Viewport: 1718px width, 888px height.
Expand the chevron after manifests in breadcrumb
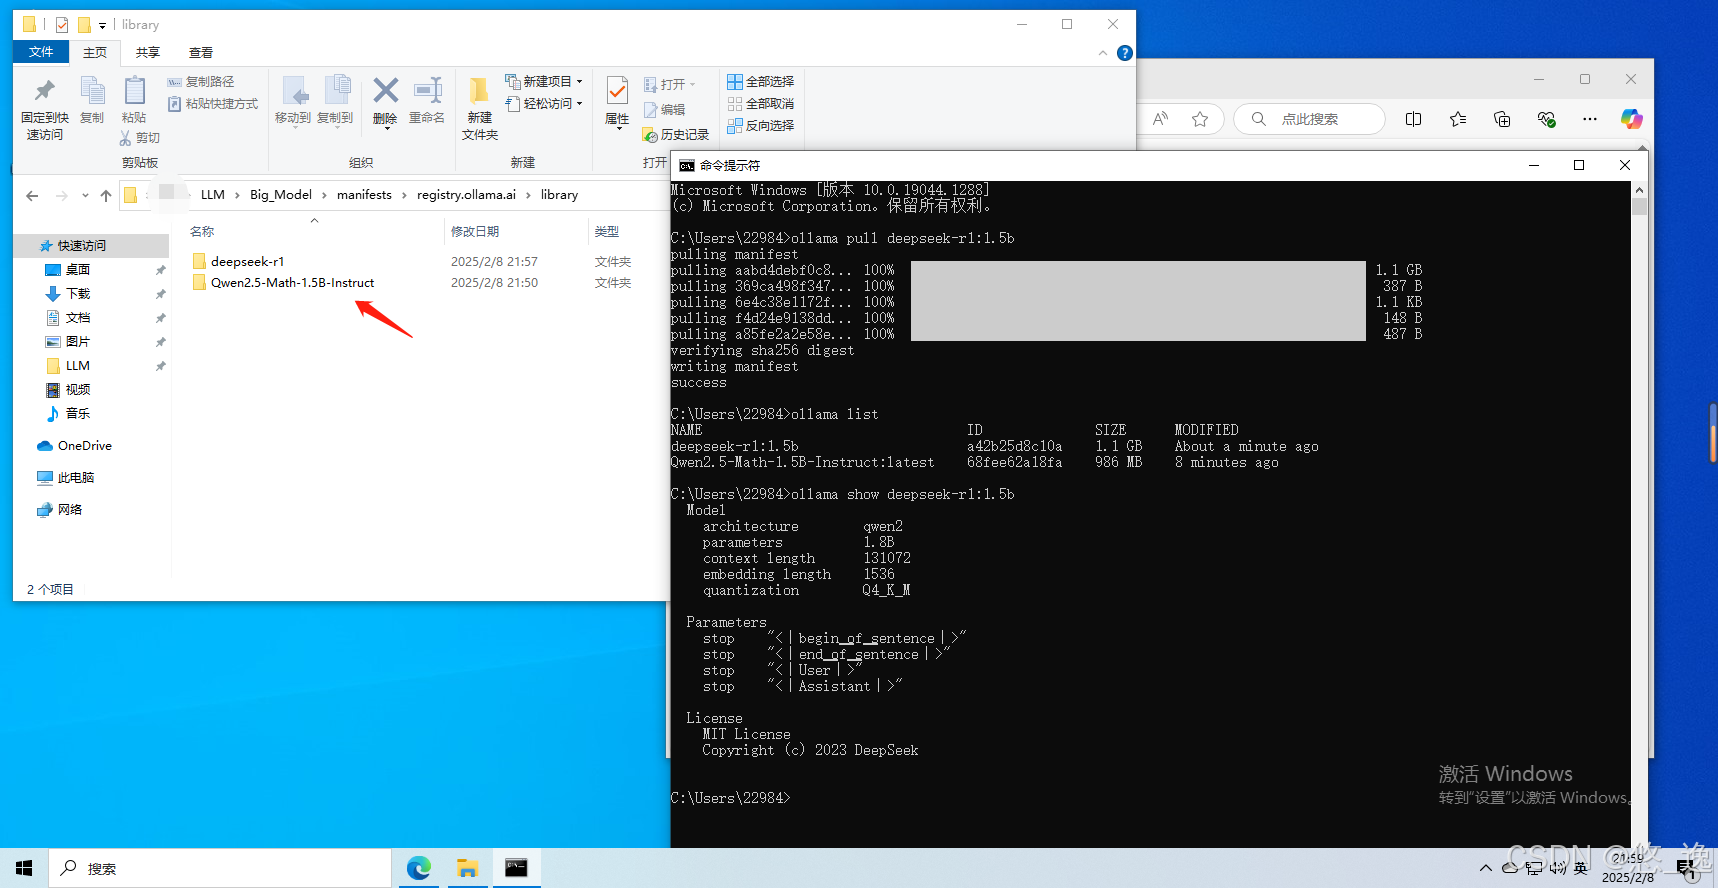tap(404, 195)
